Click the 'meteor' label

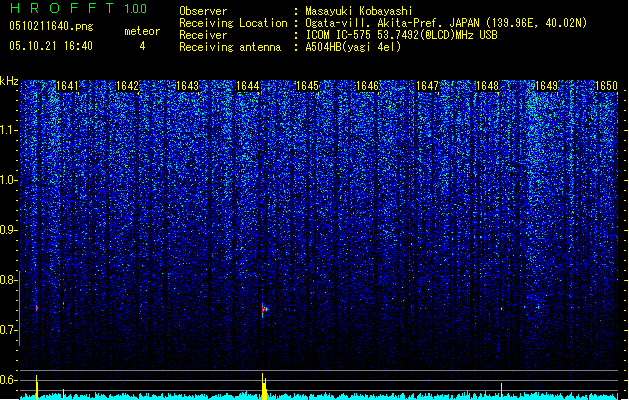coord(142,31)
